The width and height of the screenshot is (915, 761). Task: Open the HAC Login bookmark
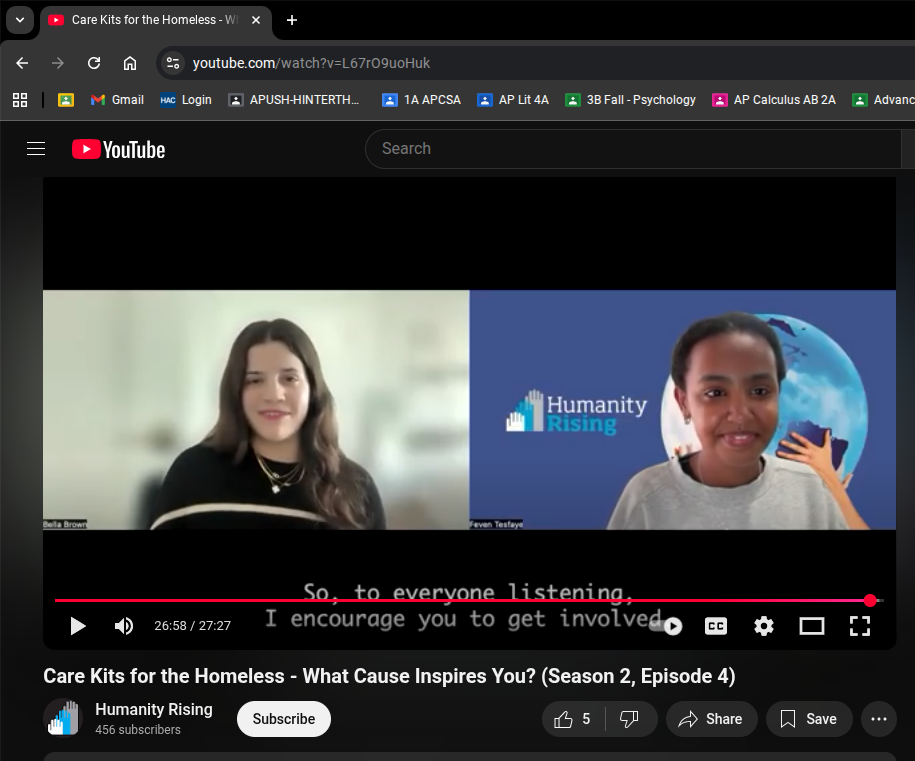[x=186, y=100]
